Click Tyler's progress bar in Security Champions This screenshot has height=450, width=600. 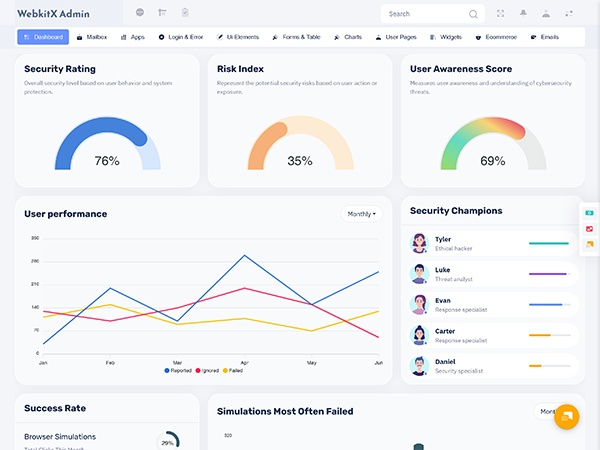click(x=548, y=243)
